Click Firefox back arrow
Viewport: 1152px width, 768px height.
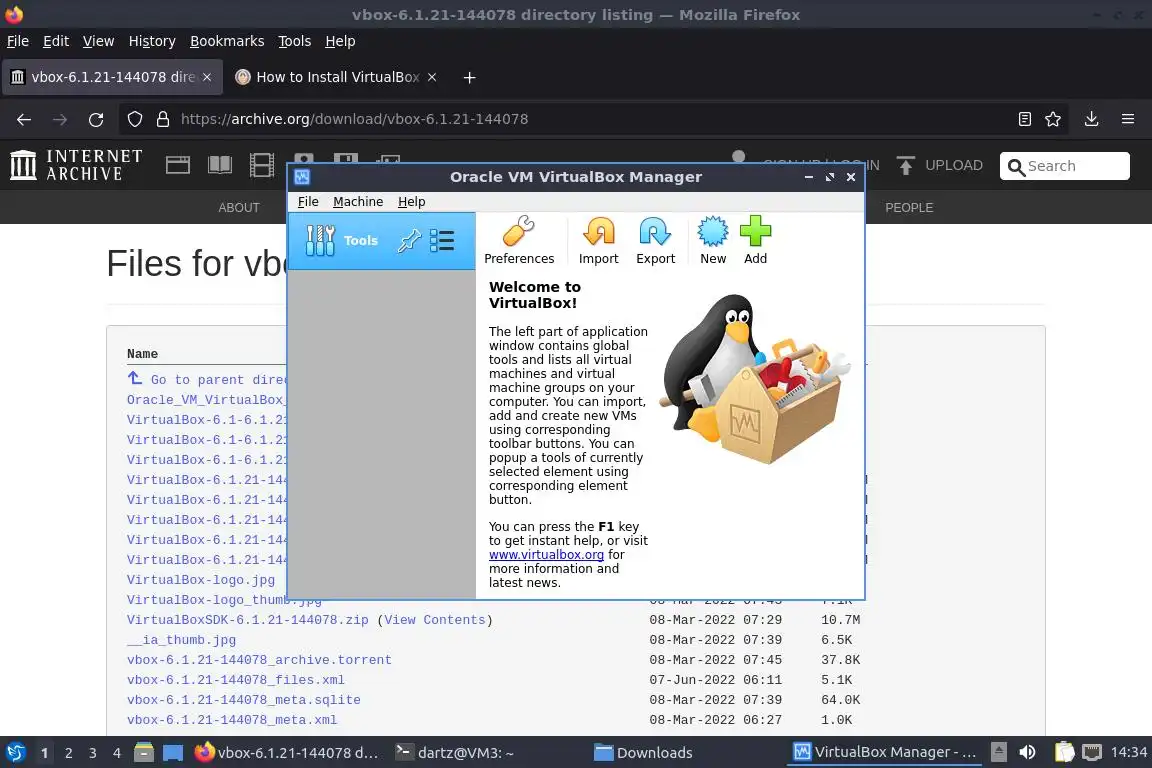24,119
